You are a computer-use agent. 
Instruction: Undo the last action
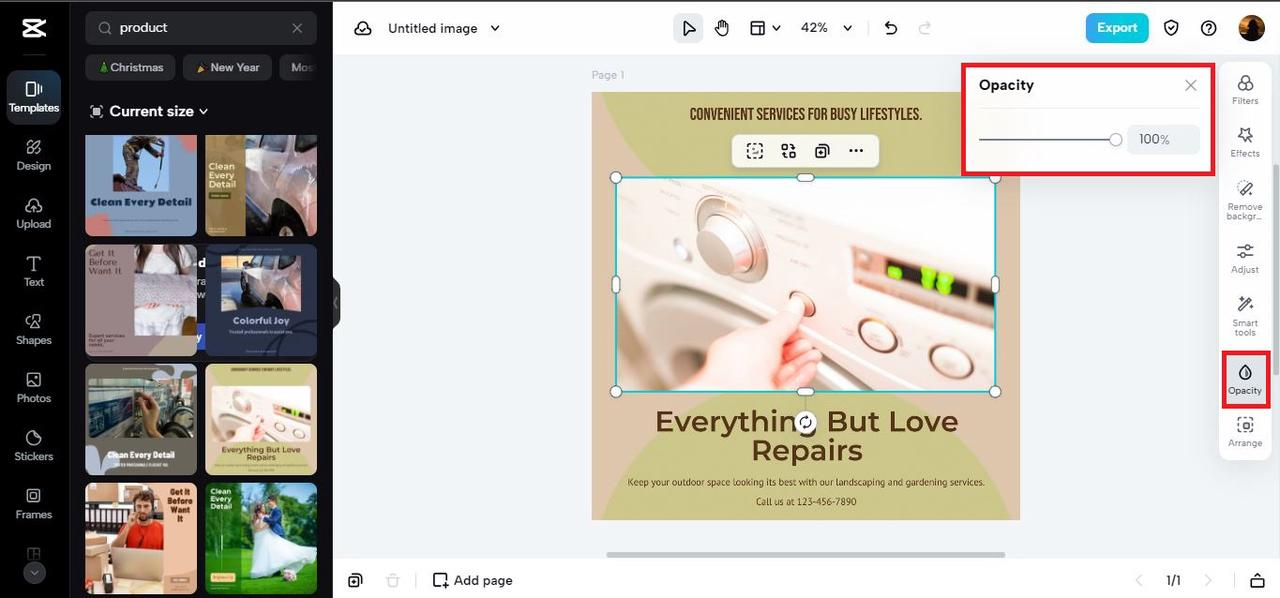click(x=890, y=28)
